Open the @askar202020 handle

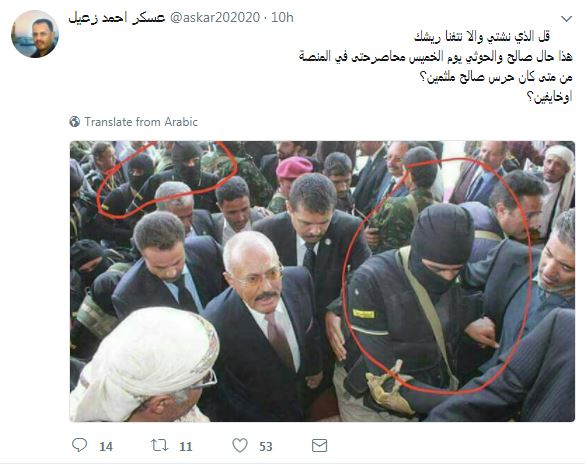coord(215,18)
